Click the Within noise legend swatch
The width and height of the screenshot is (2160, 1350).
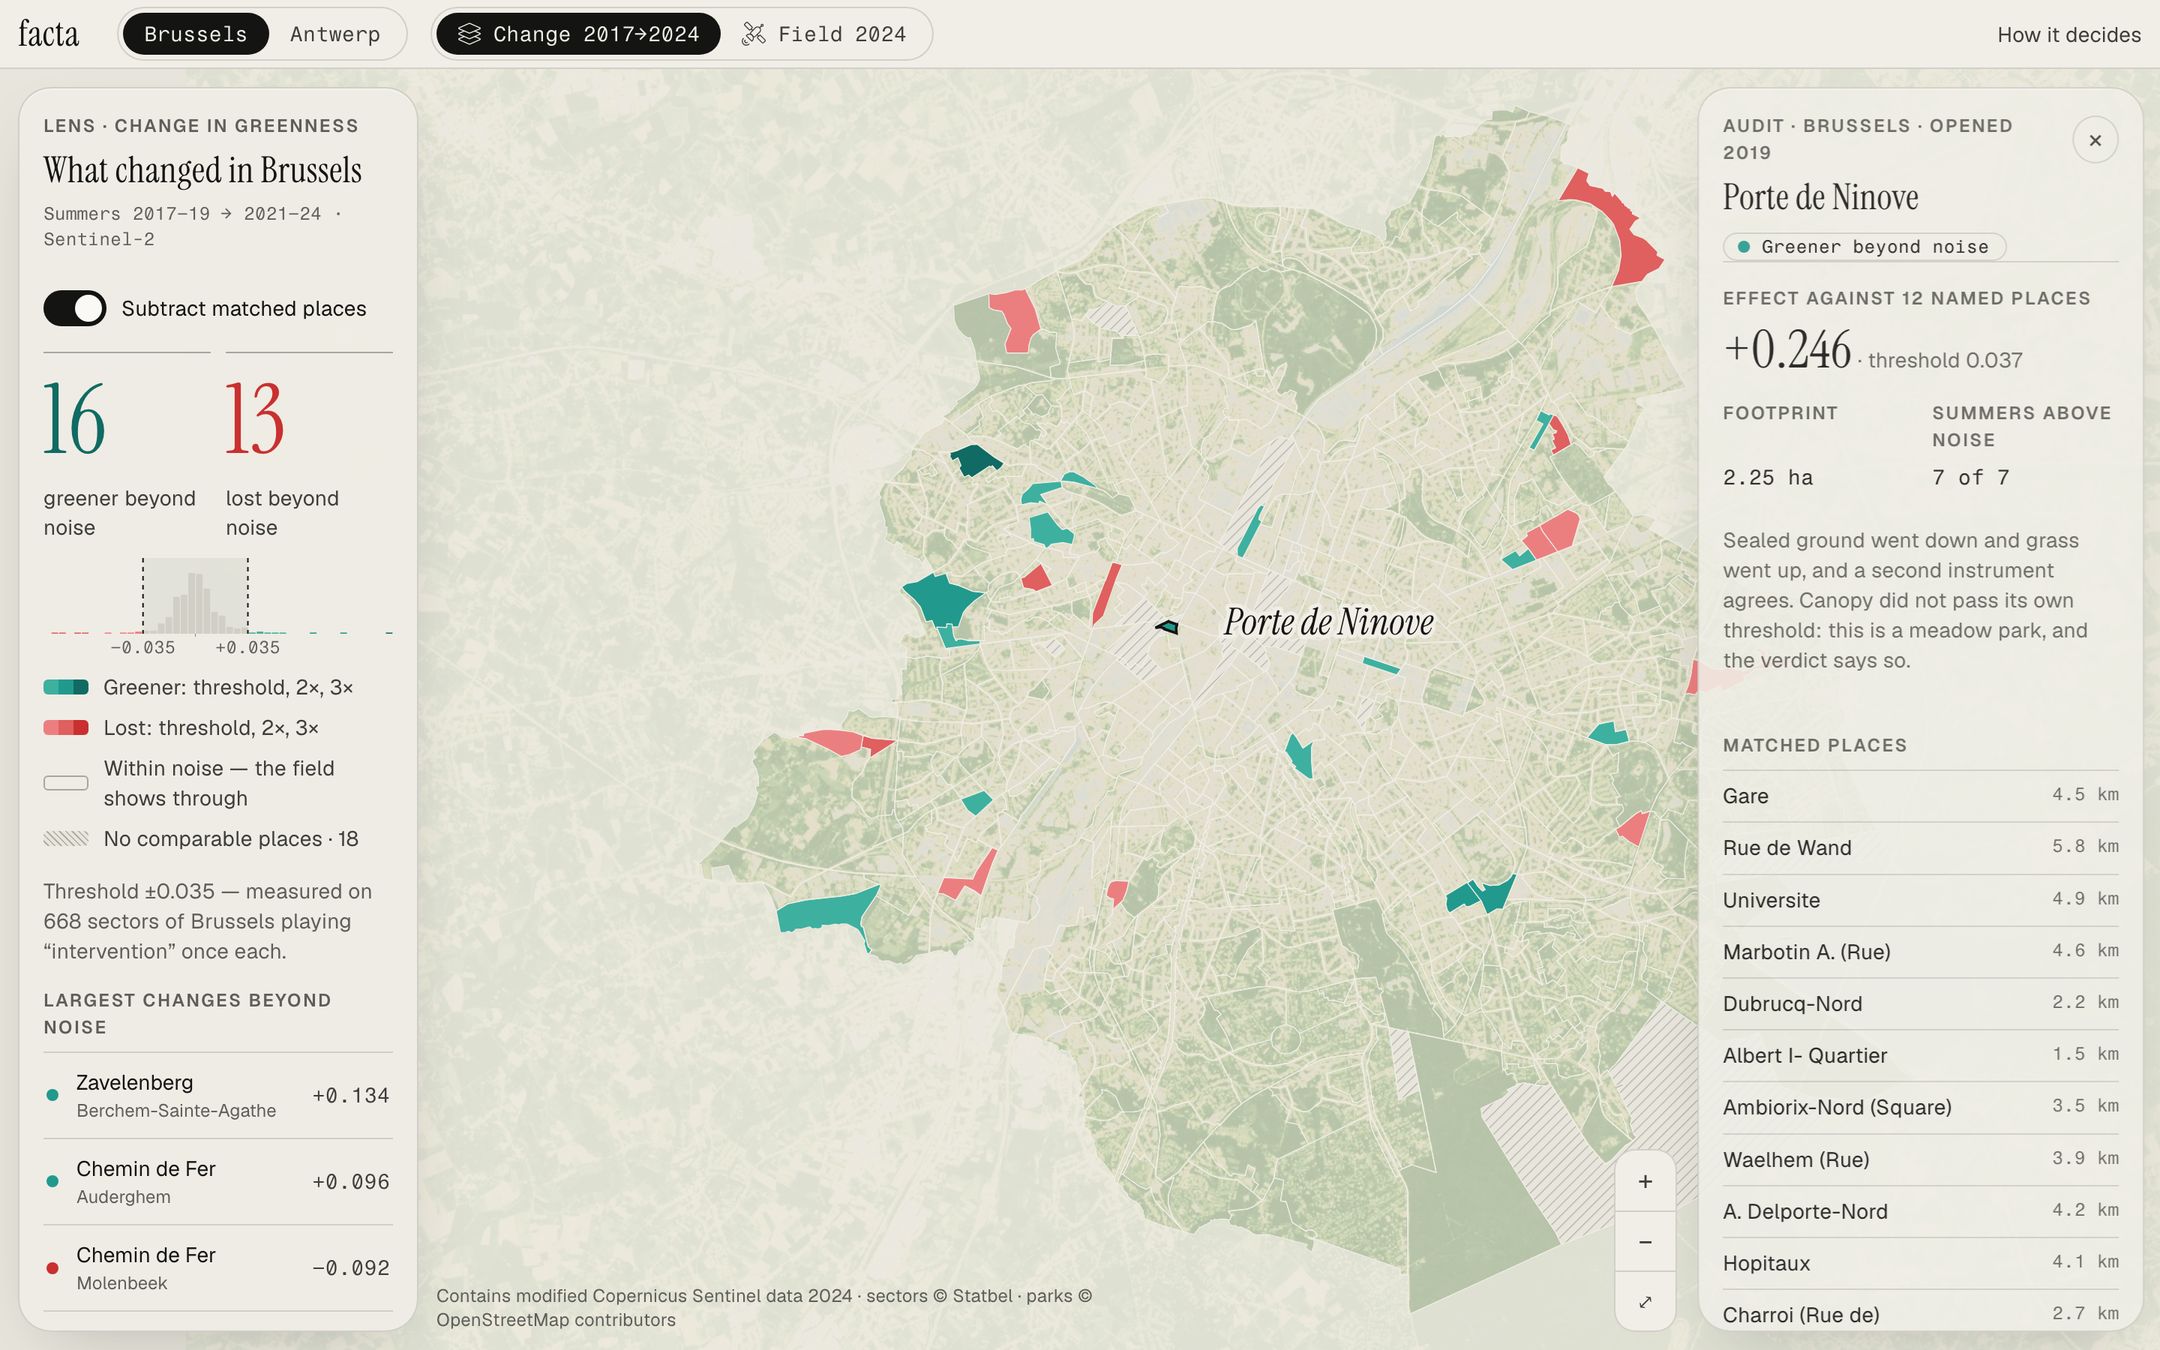point(66,783)
